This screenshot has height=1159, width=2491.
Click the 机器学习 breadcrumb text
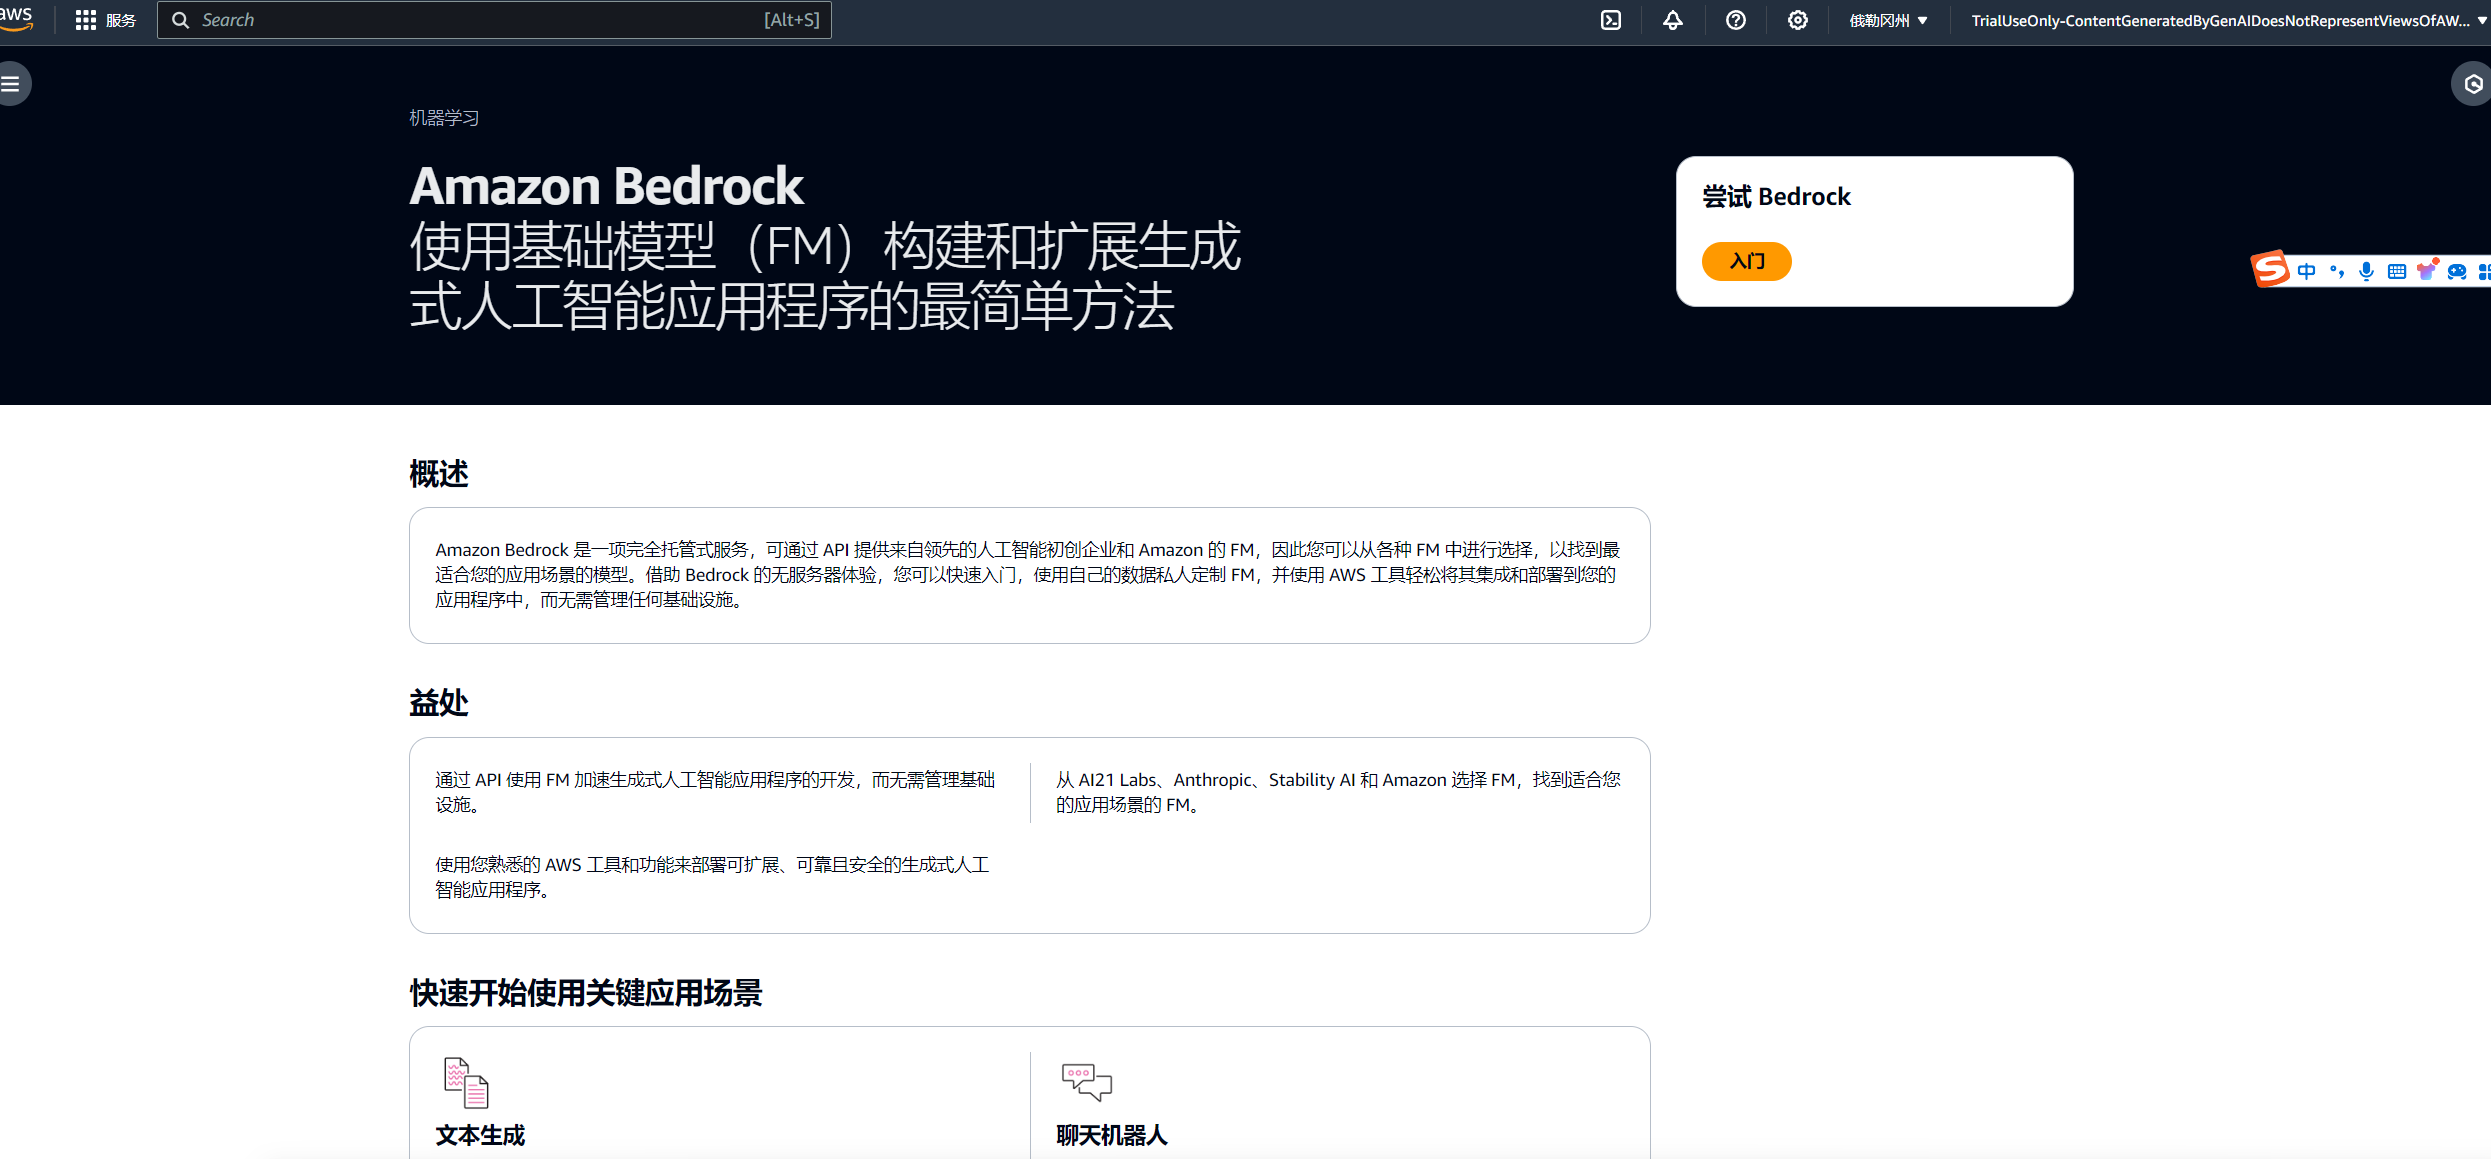pyautogui.click(x=444, y=118)
